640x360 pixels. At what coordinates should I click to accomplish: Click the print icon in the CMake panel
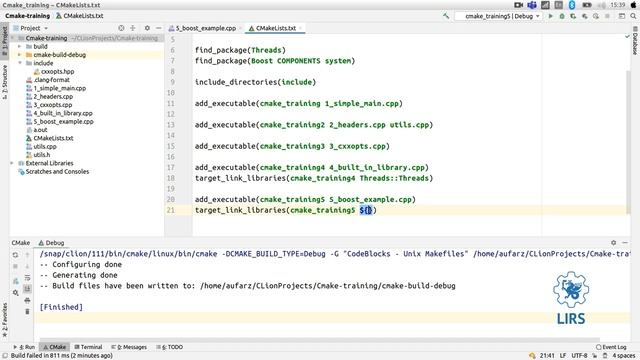[27, 300]
